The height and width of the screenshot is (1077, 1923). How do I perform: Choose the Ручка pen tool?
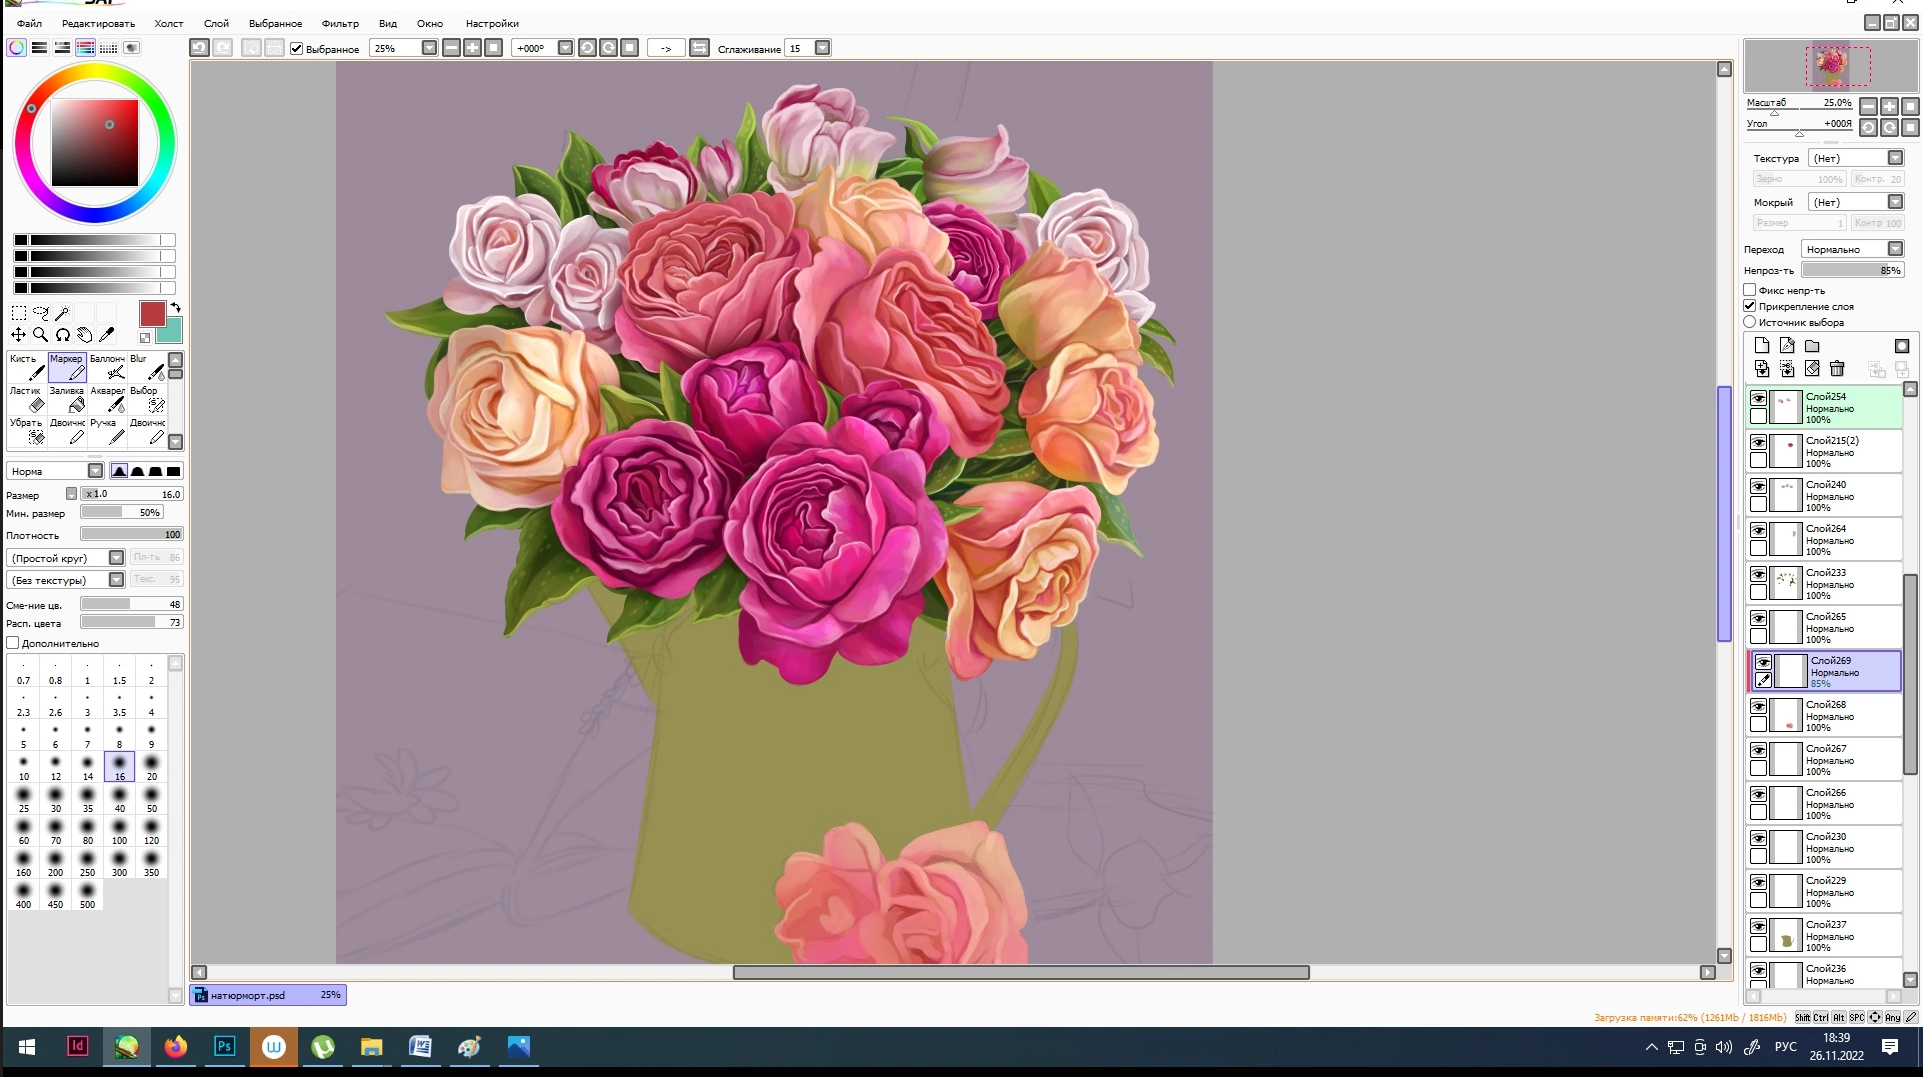pyautogui.click(x=107, y=432)
